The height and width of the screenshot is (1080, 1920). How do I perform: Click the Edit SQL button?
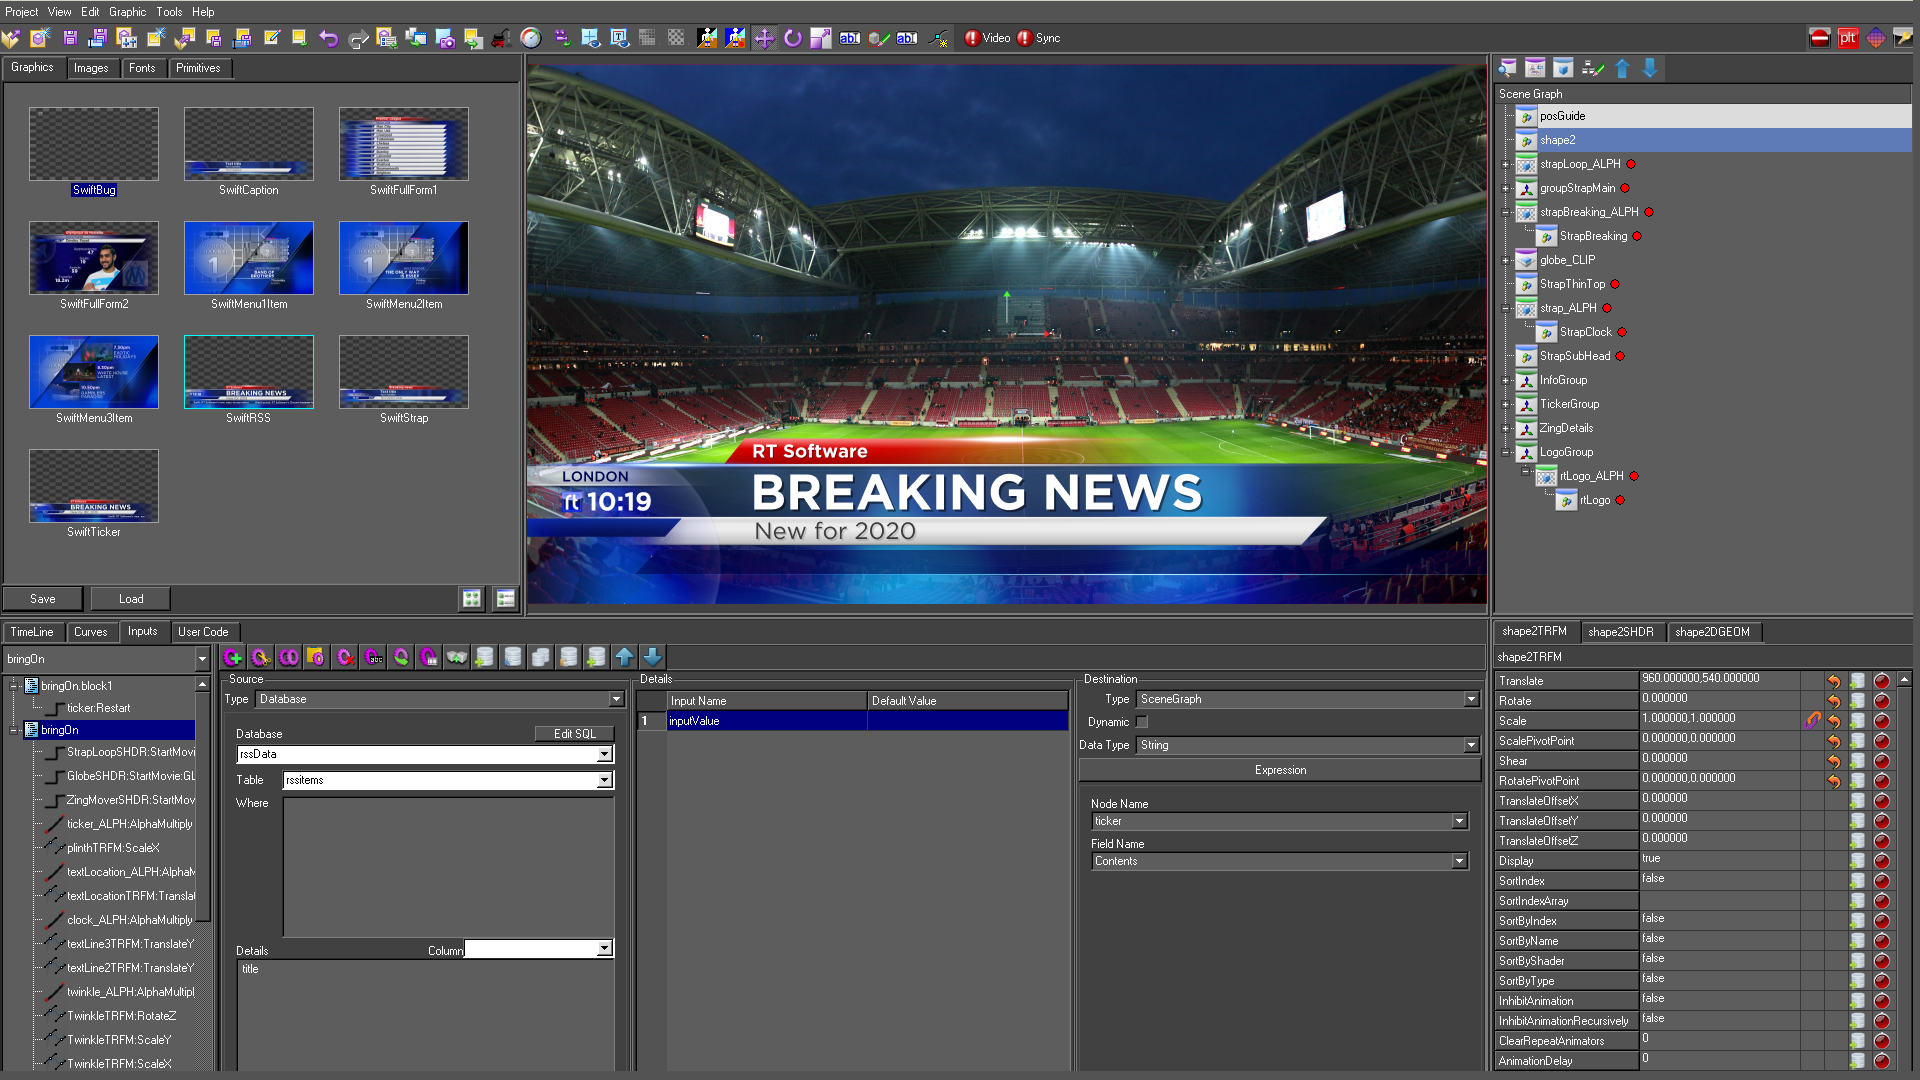[x=574, y=733]
